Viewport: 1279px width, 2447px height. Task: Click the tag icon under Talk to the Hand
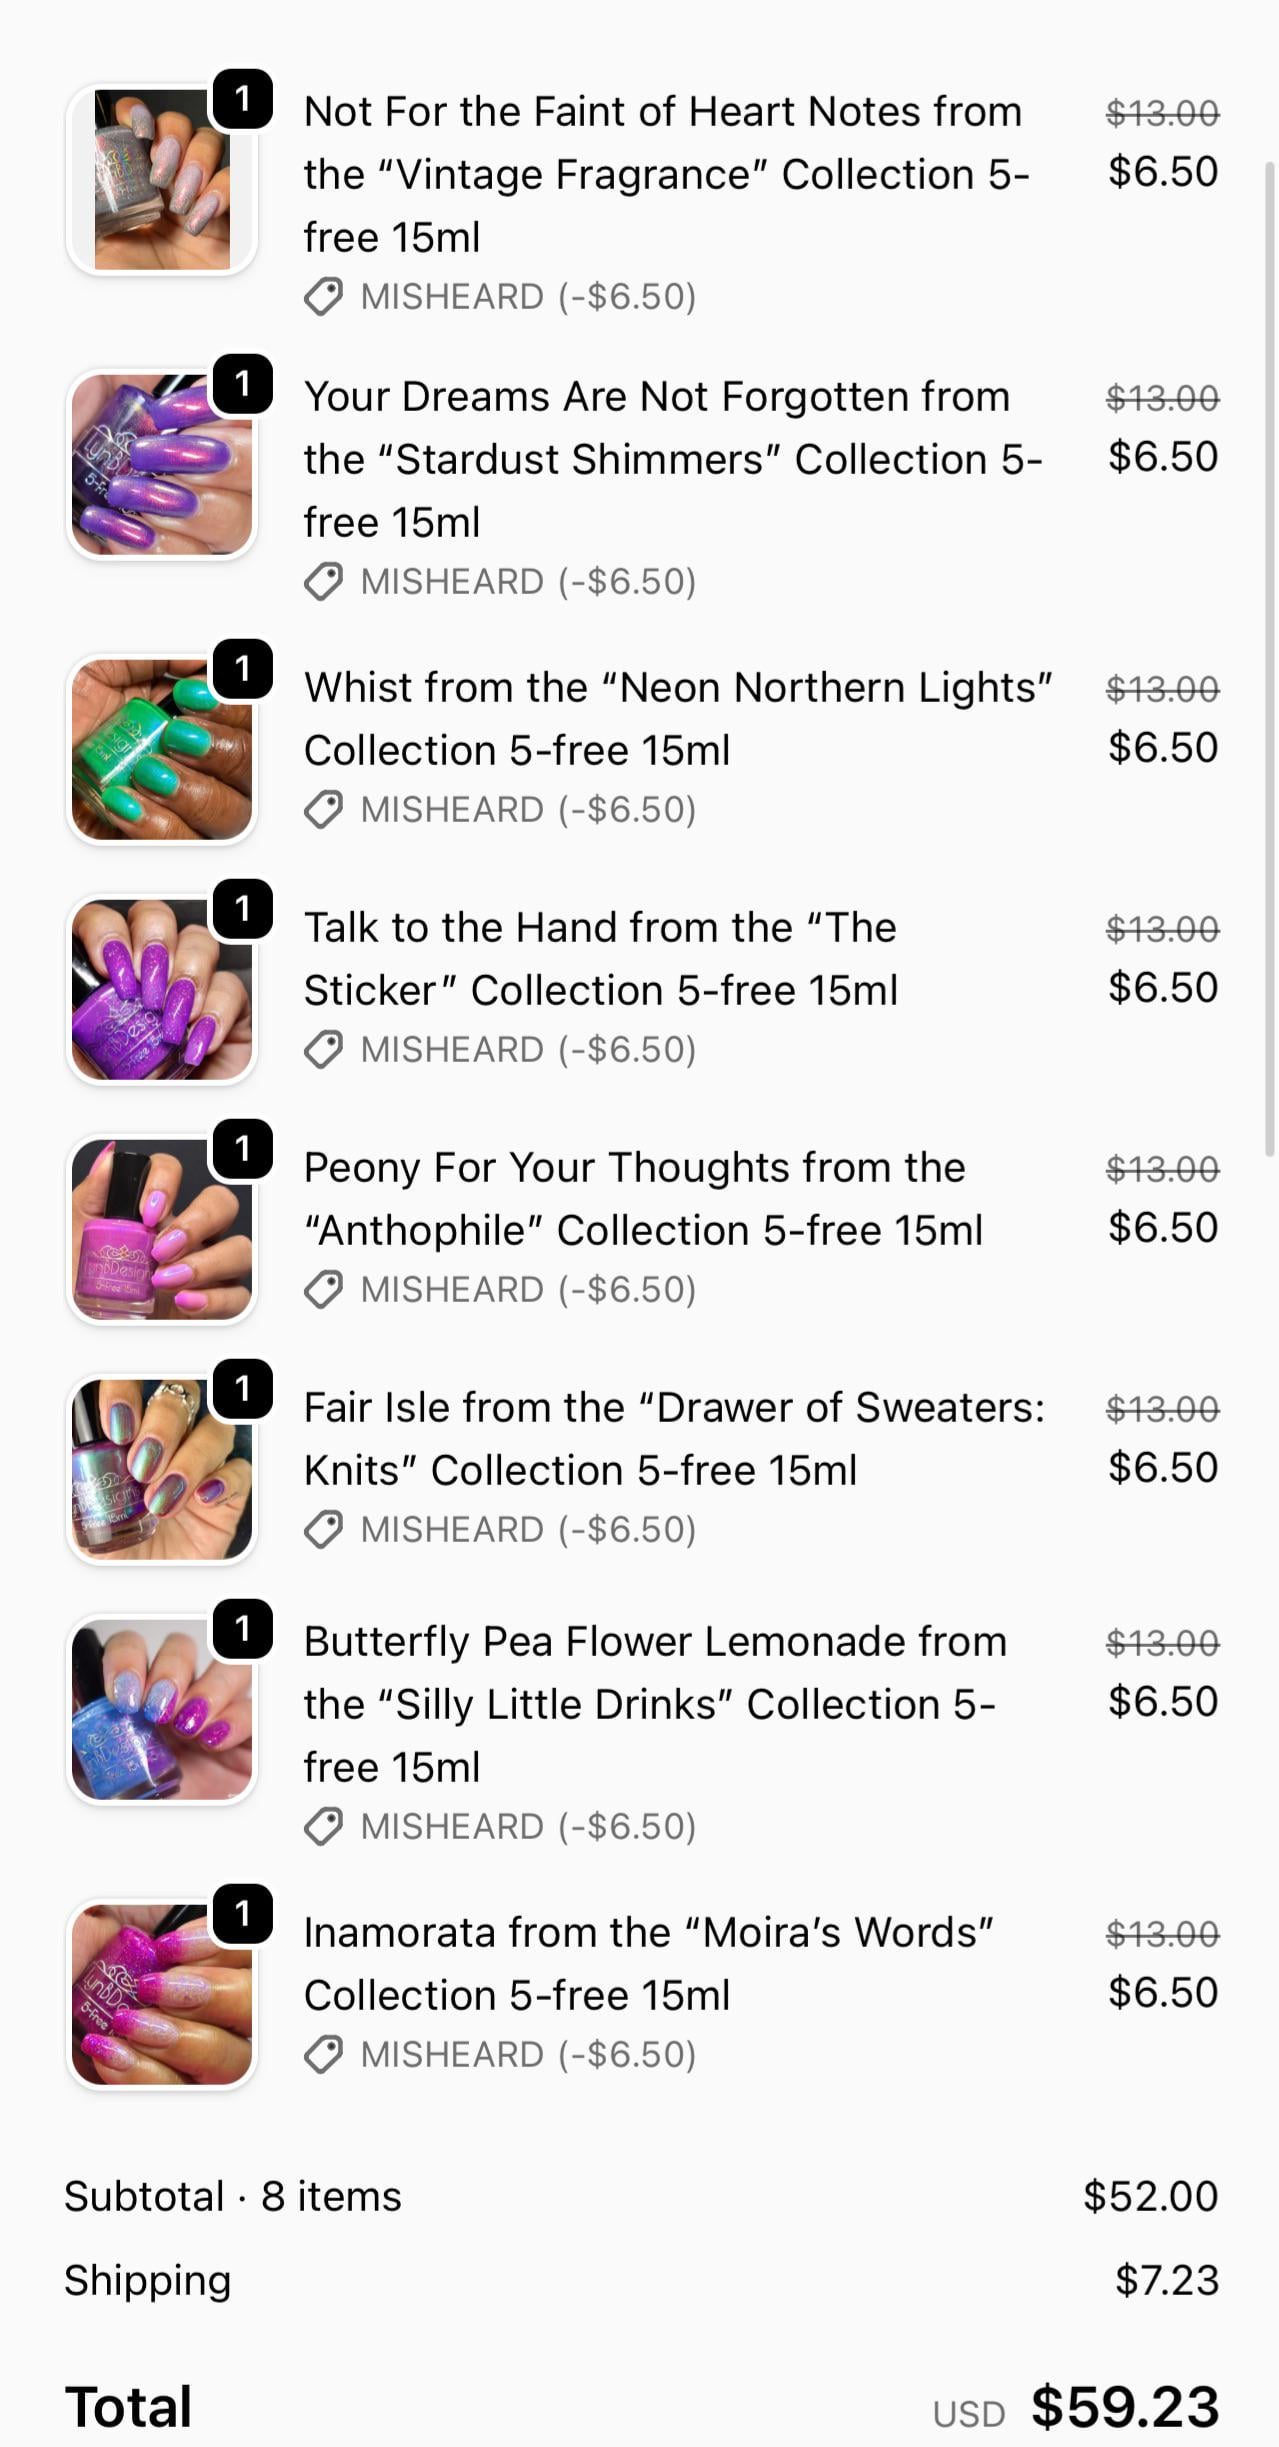pyautogui.click(x=323, y=1049)
